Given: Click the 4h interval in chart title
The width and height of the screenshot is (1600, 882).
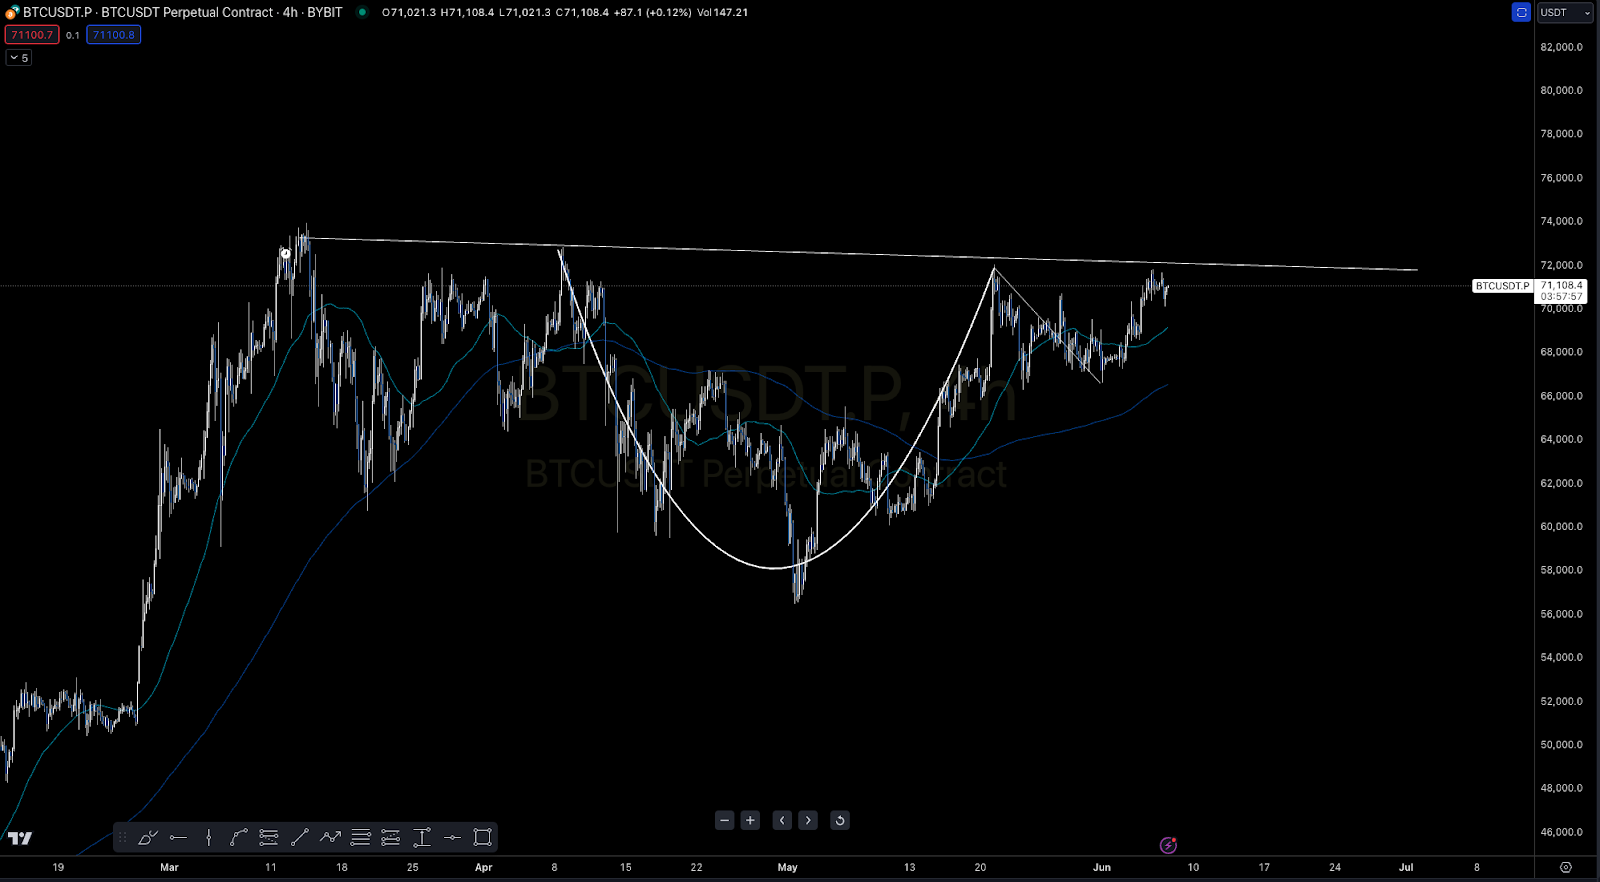Looking at the screenshot, I should pos(290,12).
